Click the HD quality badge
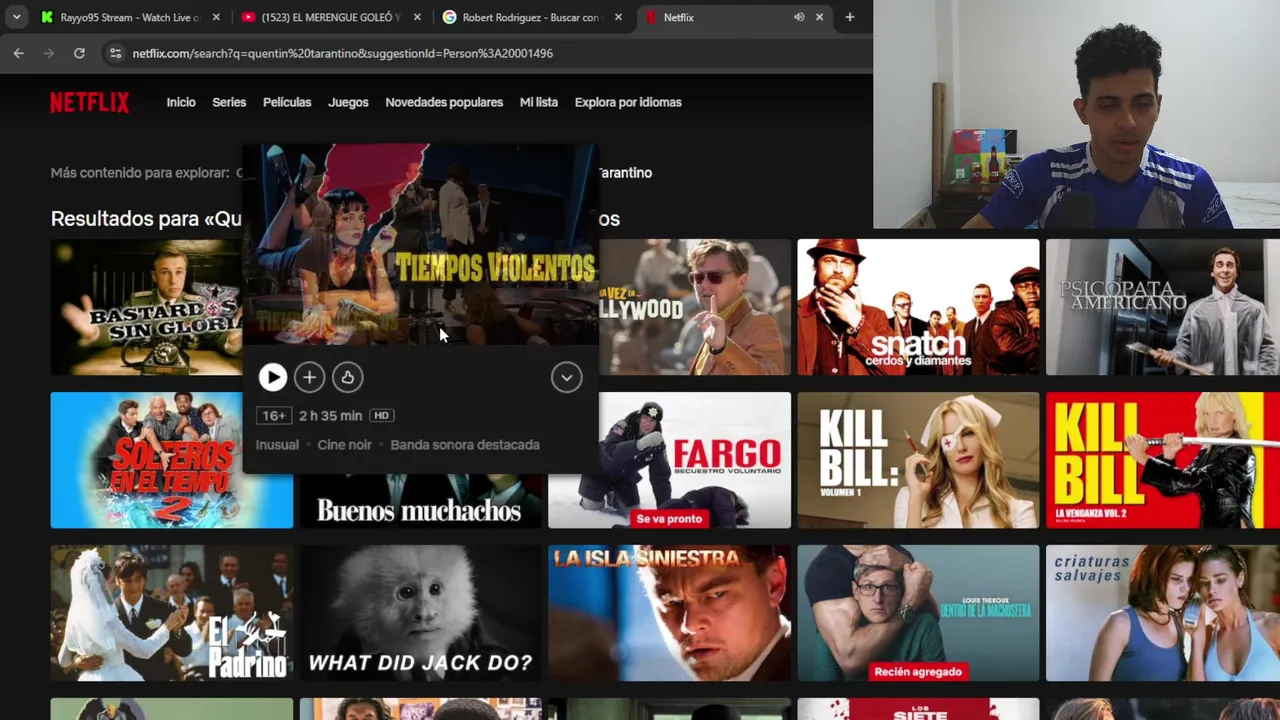 381,416
